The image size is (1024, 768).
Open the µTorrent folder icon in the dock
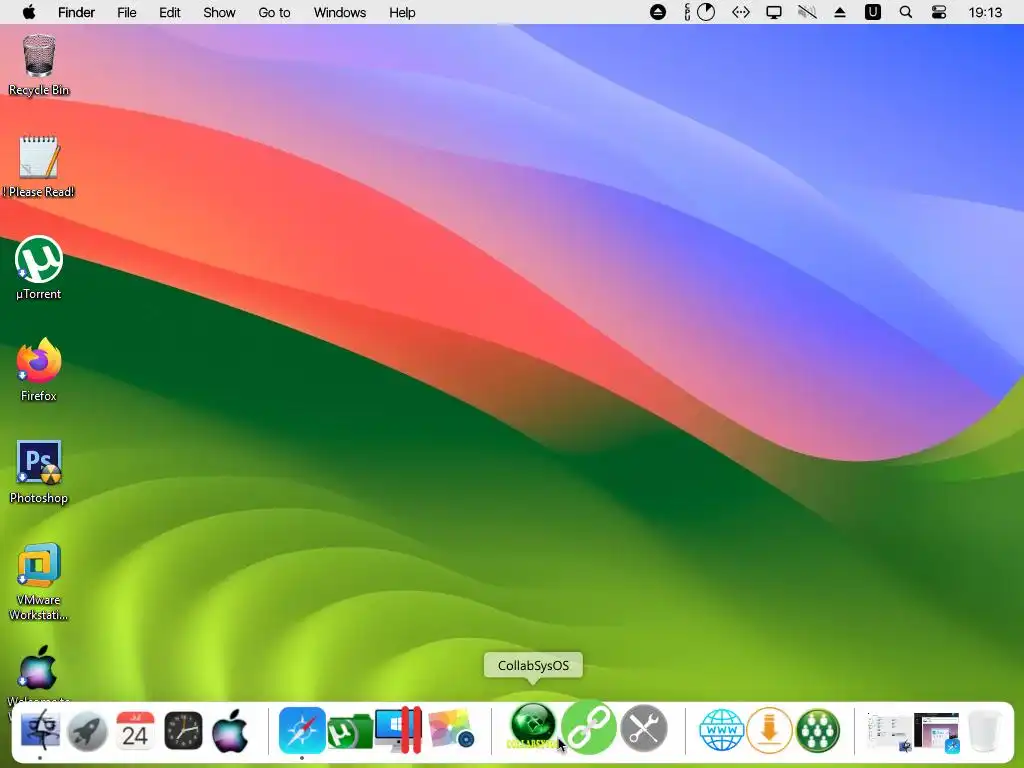click(x=349, y=731)
